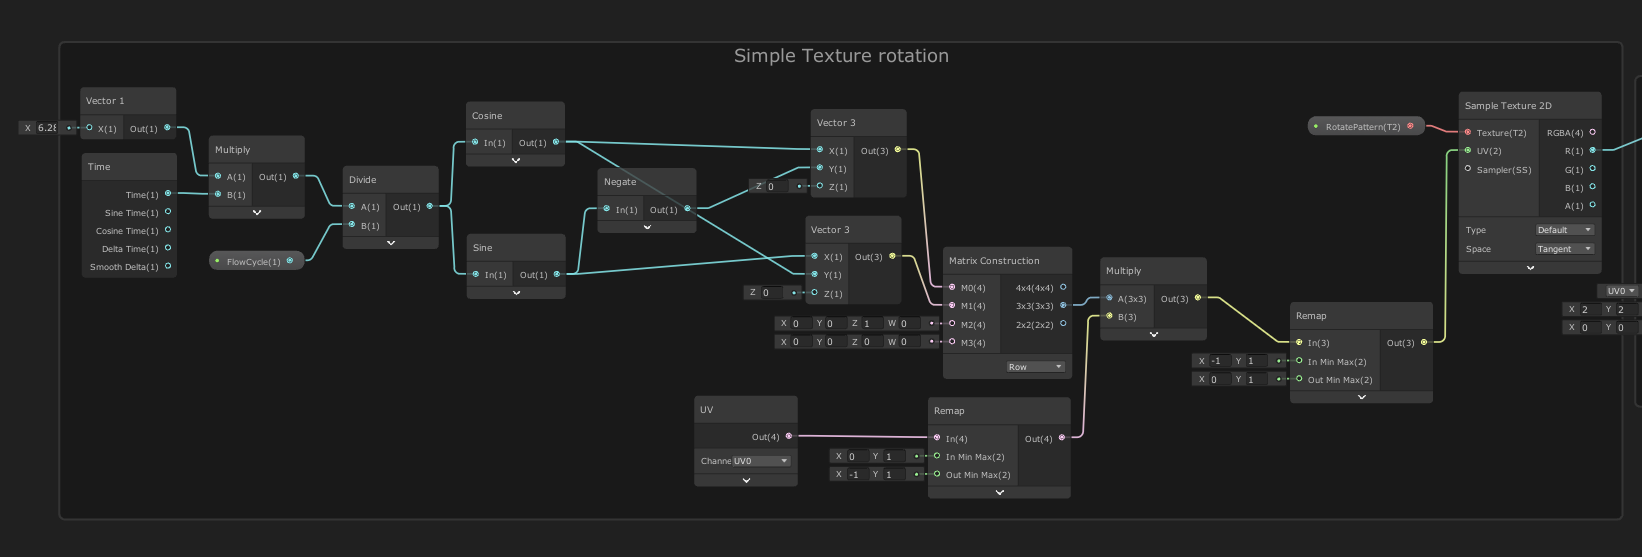Click Y field of upper Remap Out Min Max

tap(1256, 379)
